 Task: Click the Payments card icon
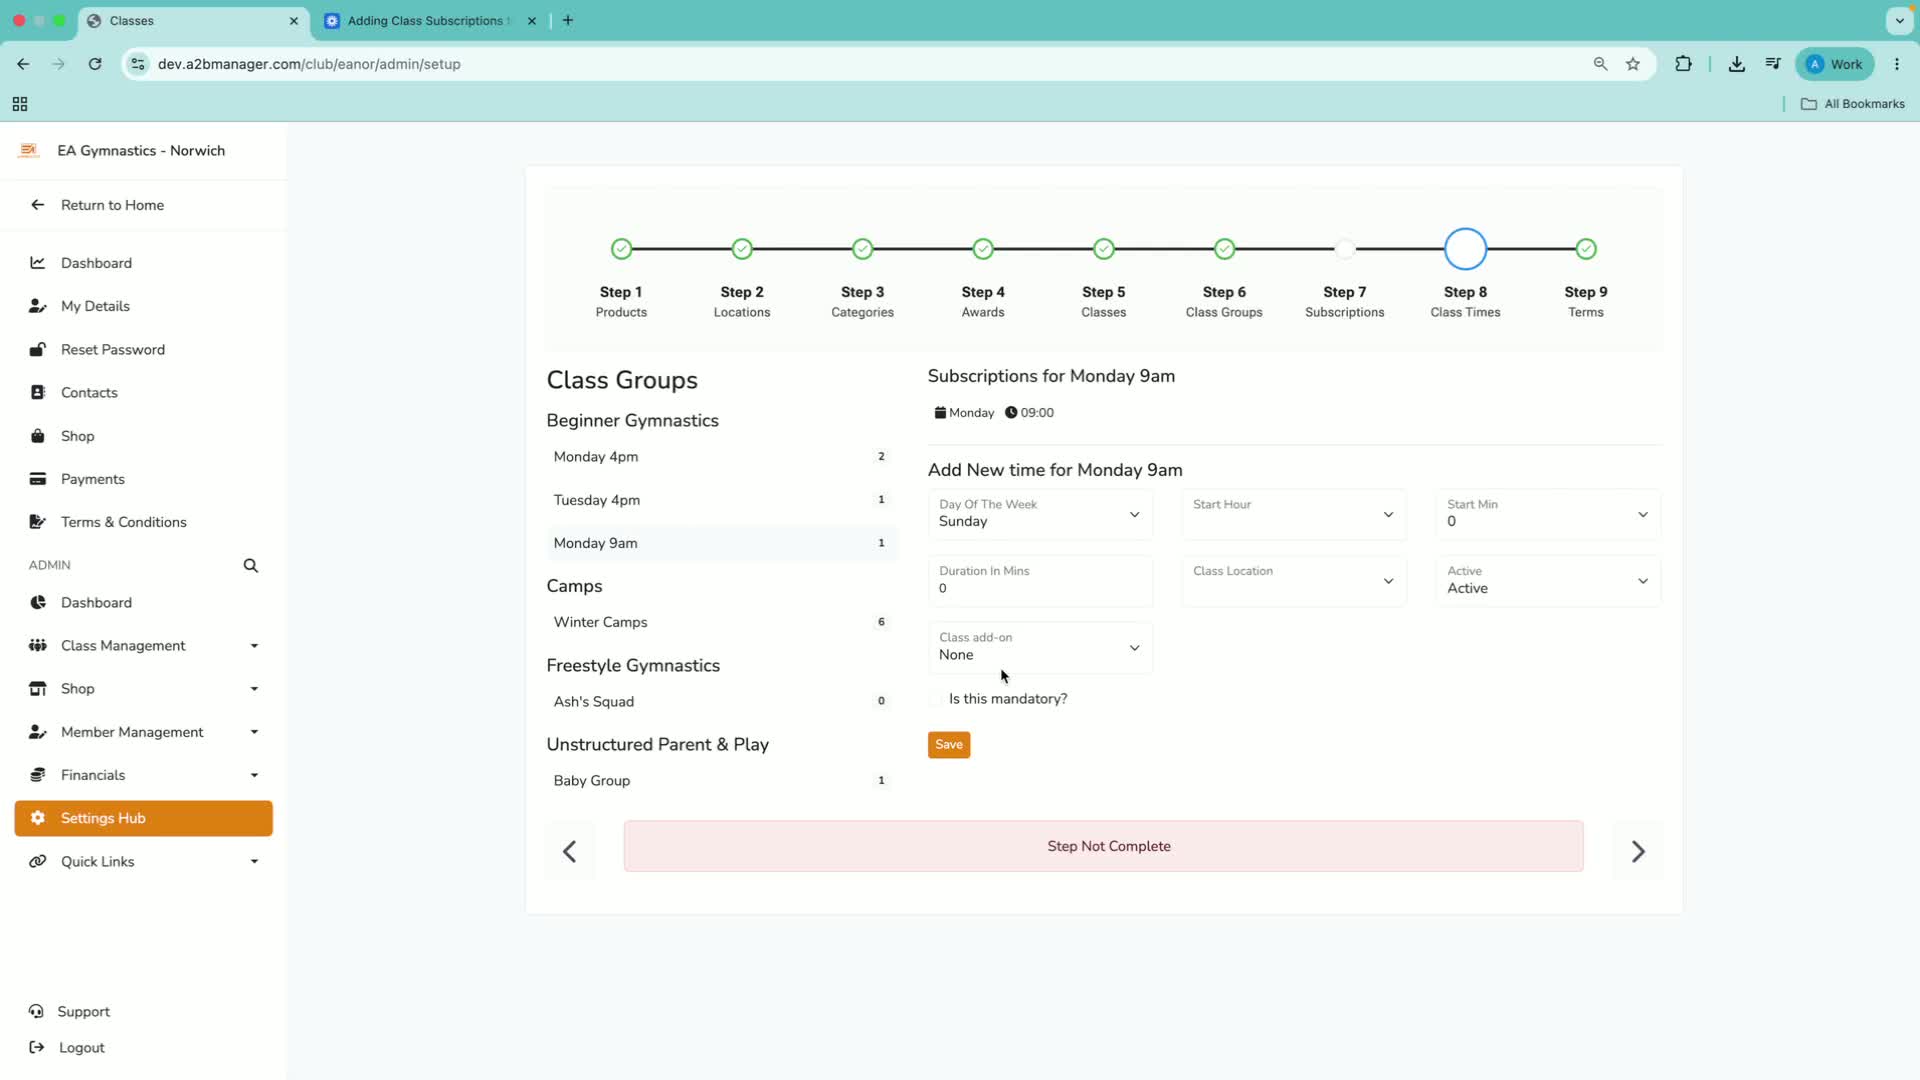coord(38,479)
